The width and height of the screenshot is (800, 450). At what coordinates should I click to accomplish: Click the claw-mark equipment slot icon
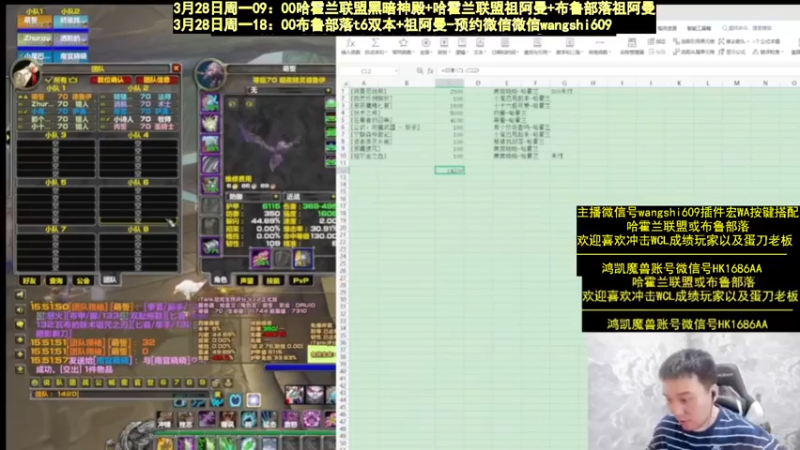[x=210, y=164]
